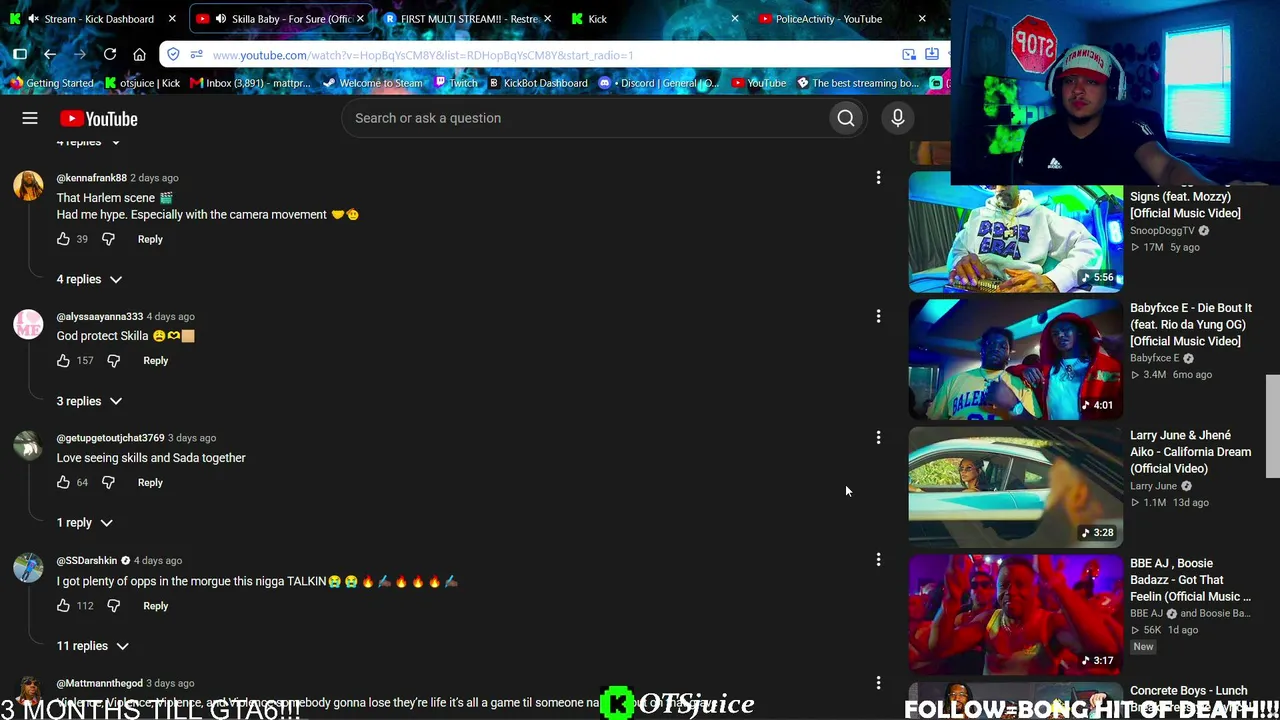Like the comment by @kennafrank88
Viewport: 1280px width, 720px height.
(63, 239)
